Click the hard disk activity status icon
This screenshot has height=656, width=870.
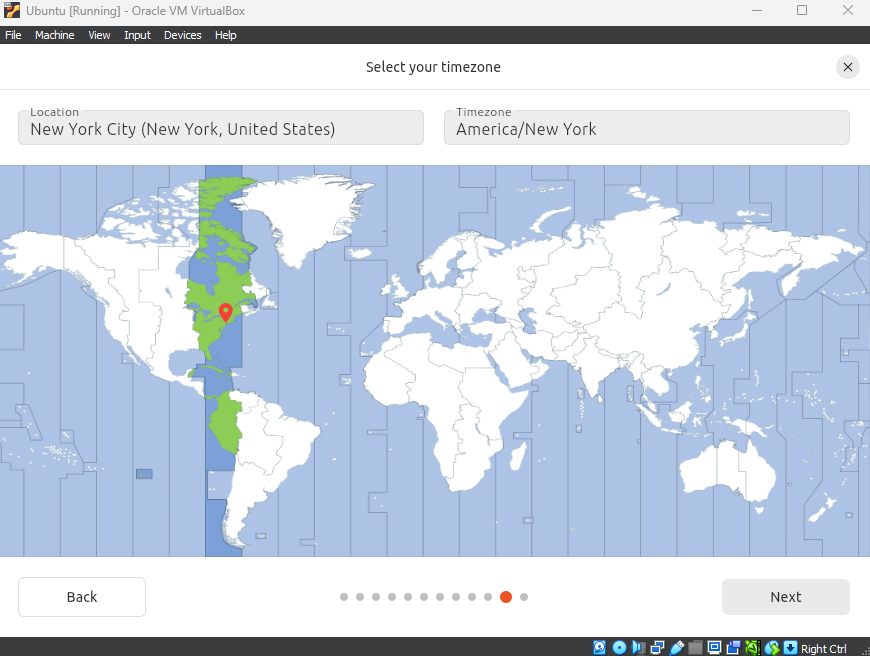tap(600, 648)
